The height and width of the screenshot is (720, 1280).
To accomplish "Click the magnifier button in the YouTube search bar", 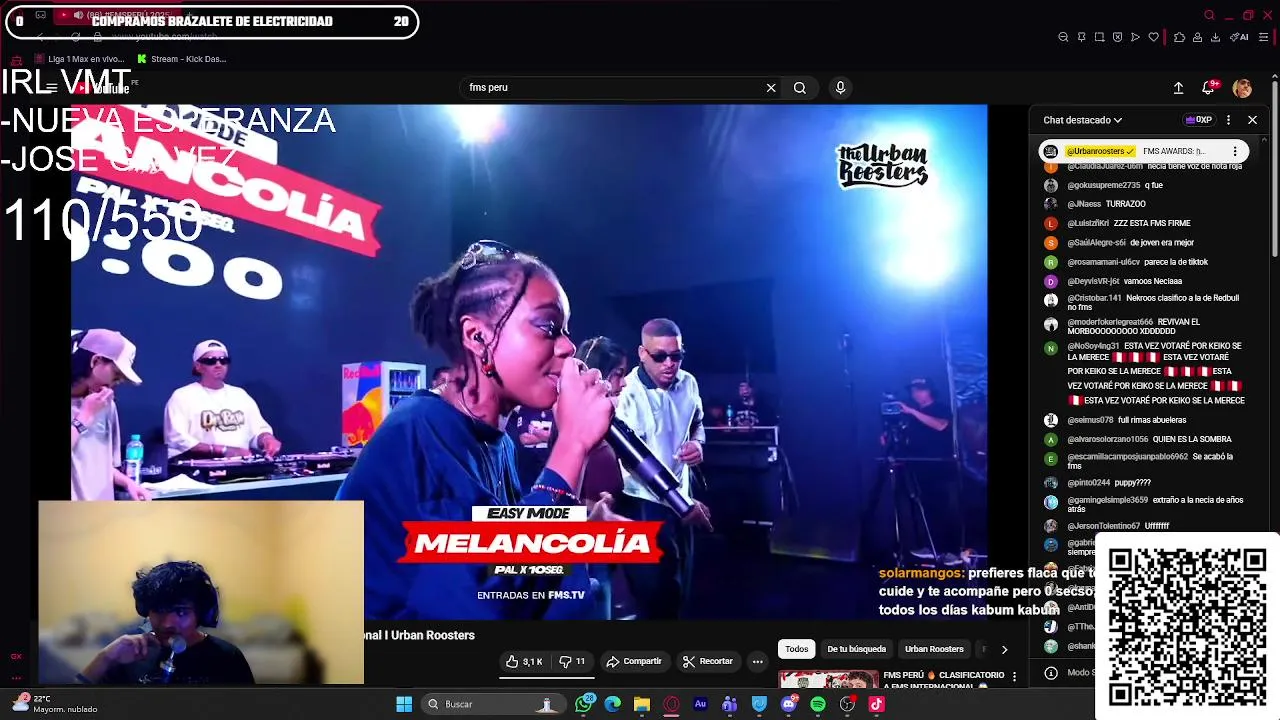I will [x=800, y=88].
